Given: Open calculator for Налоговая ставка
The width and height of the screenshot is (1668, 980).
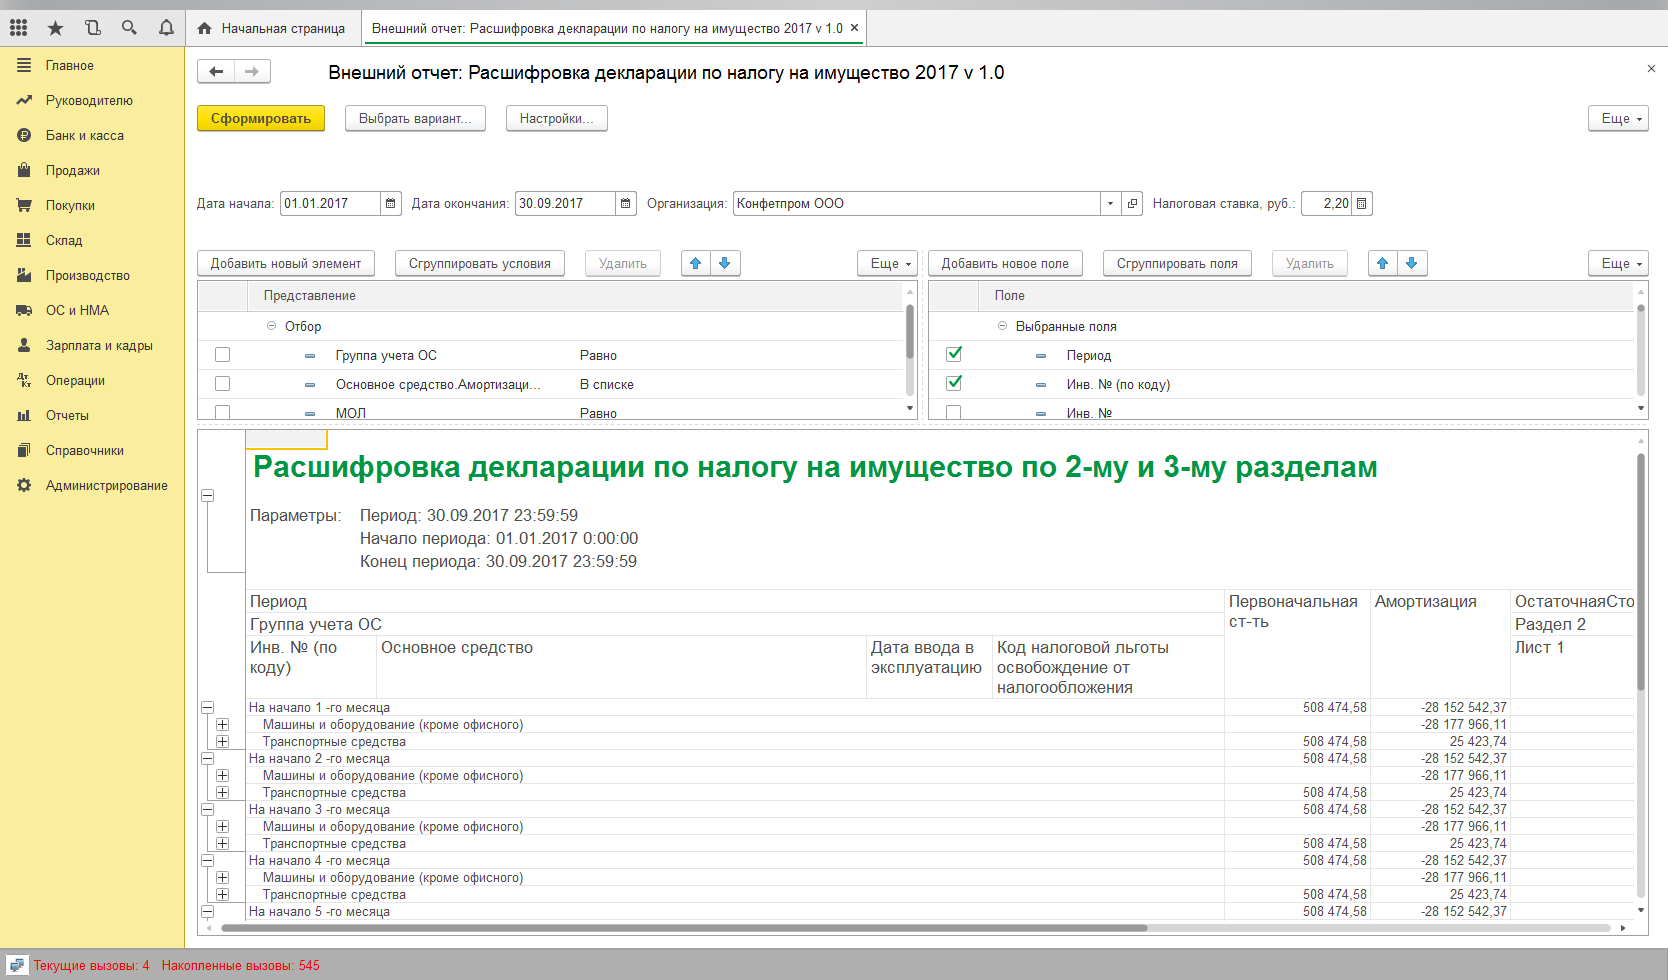Looking at the screenshot, I should click(x=1361, y=203).
